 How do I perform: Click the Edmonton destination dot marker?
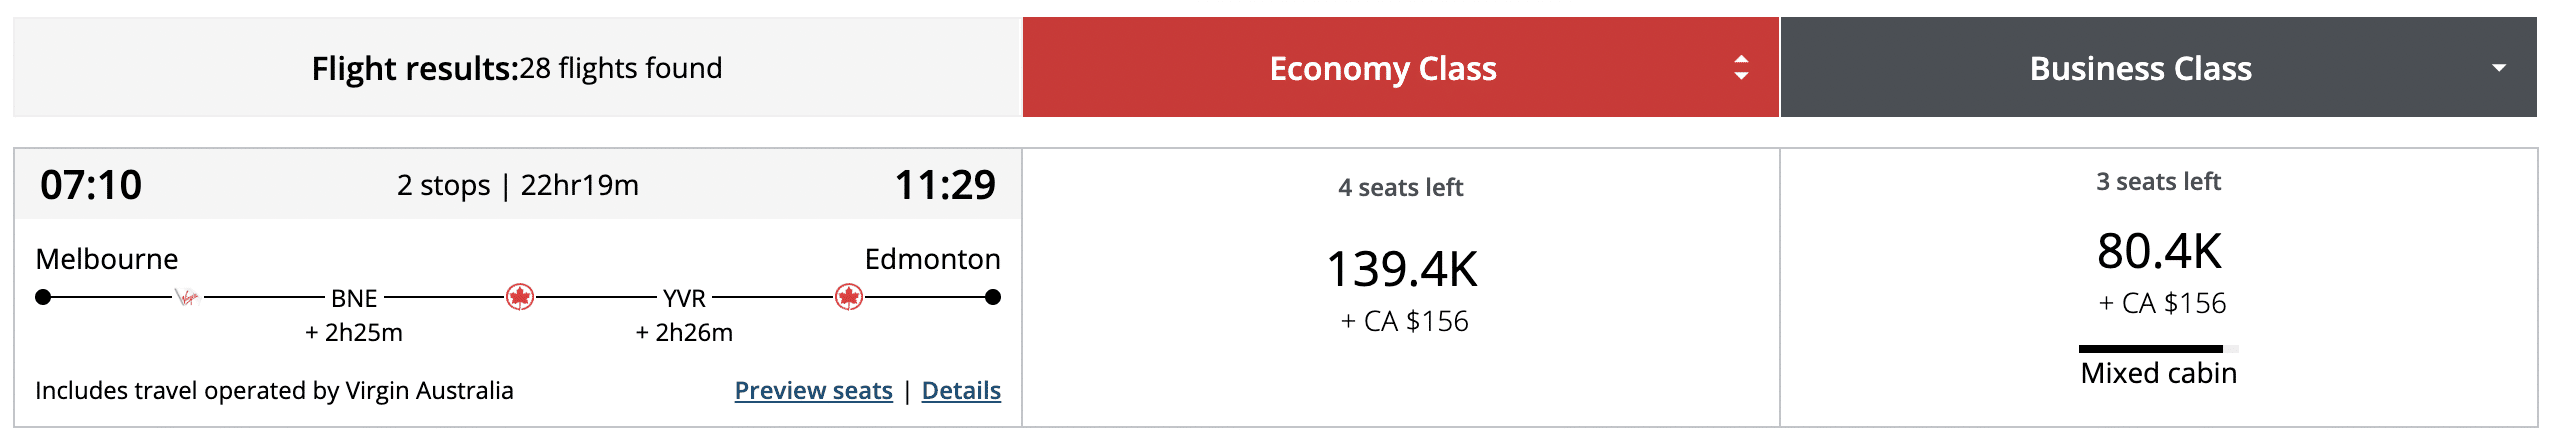[x=992, y=297]
